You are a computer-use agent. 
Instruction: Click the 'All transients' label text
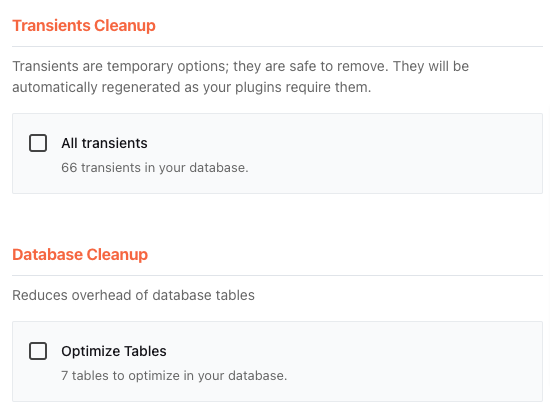[104, 143]
